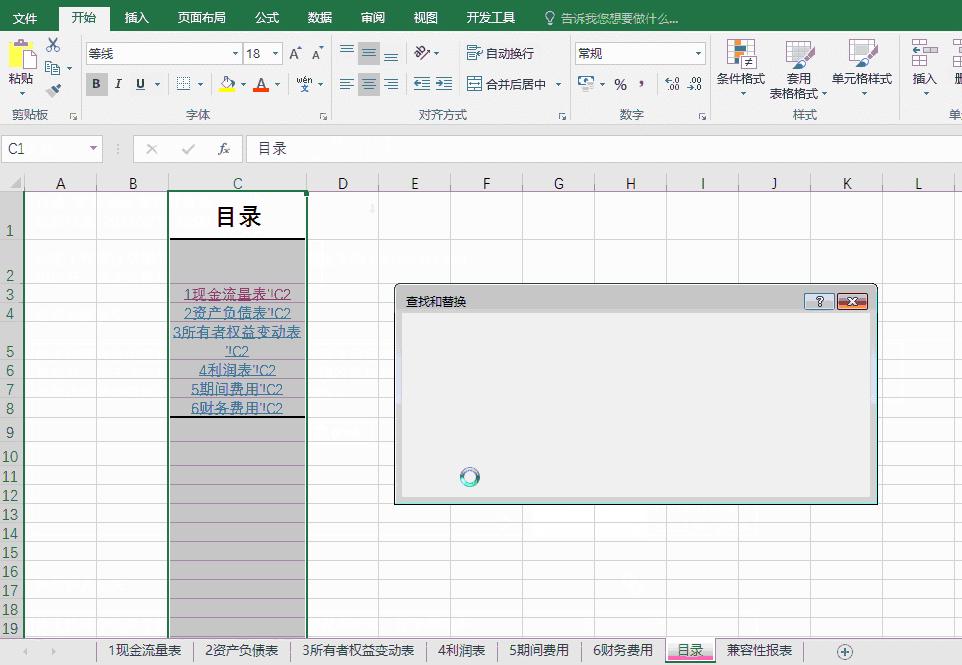Viewport: 962px width, 665px height.
Task: Pick the red font color swatch
Action: click(x=262, y=85)
